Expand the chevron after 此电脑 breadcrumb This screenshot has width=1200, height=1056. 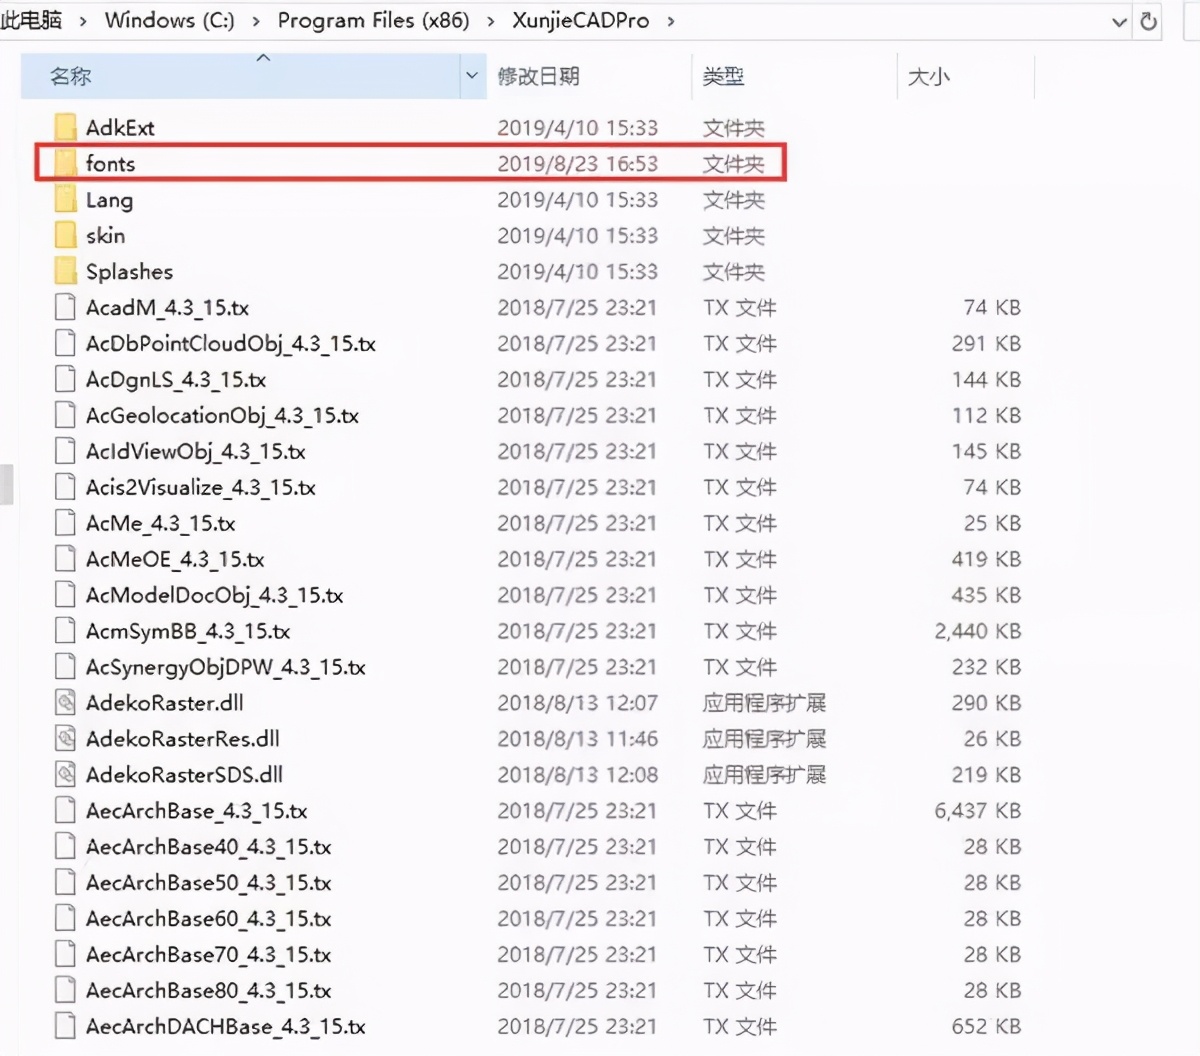tap(83, 20)
